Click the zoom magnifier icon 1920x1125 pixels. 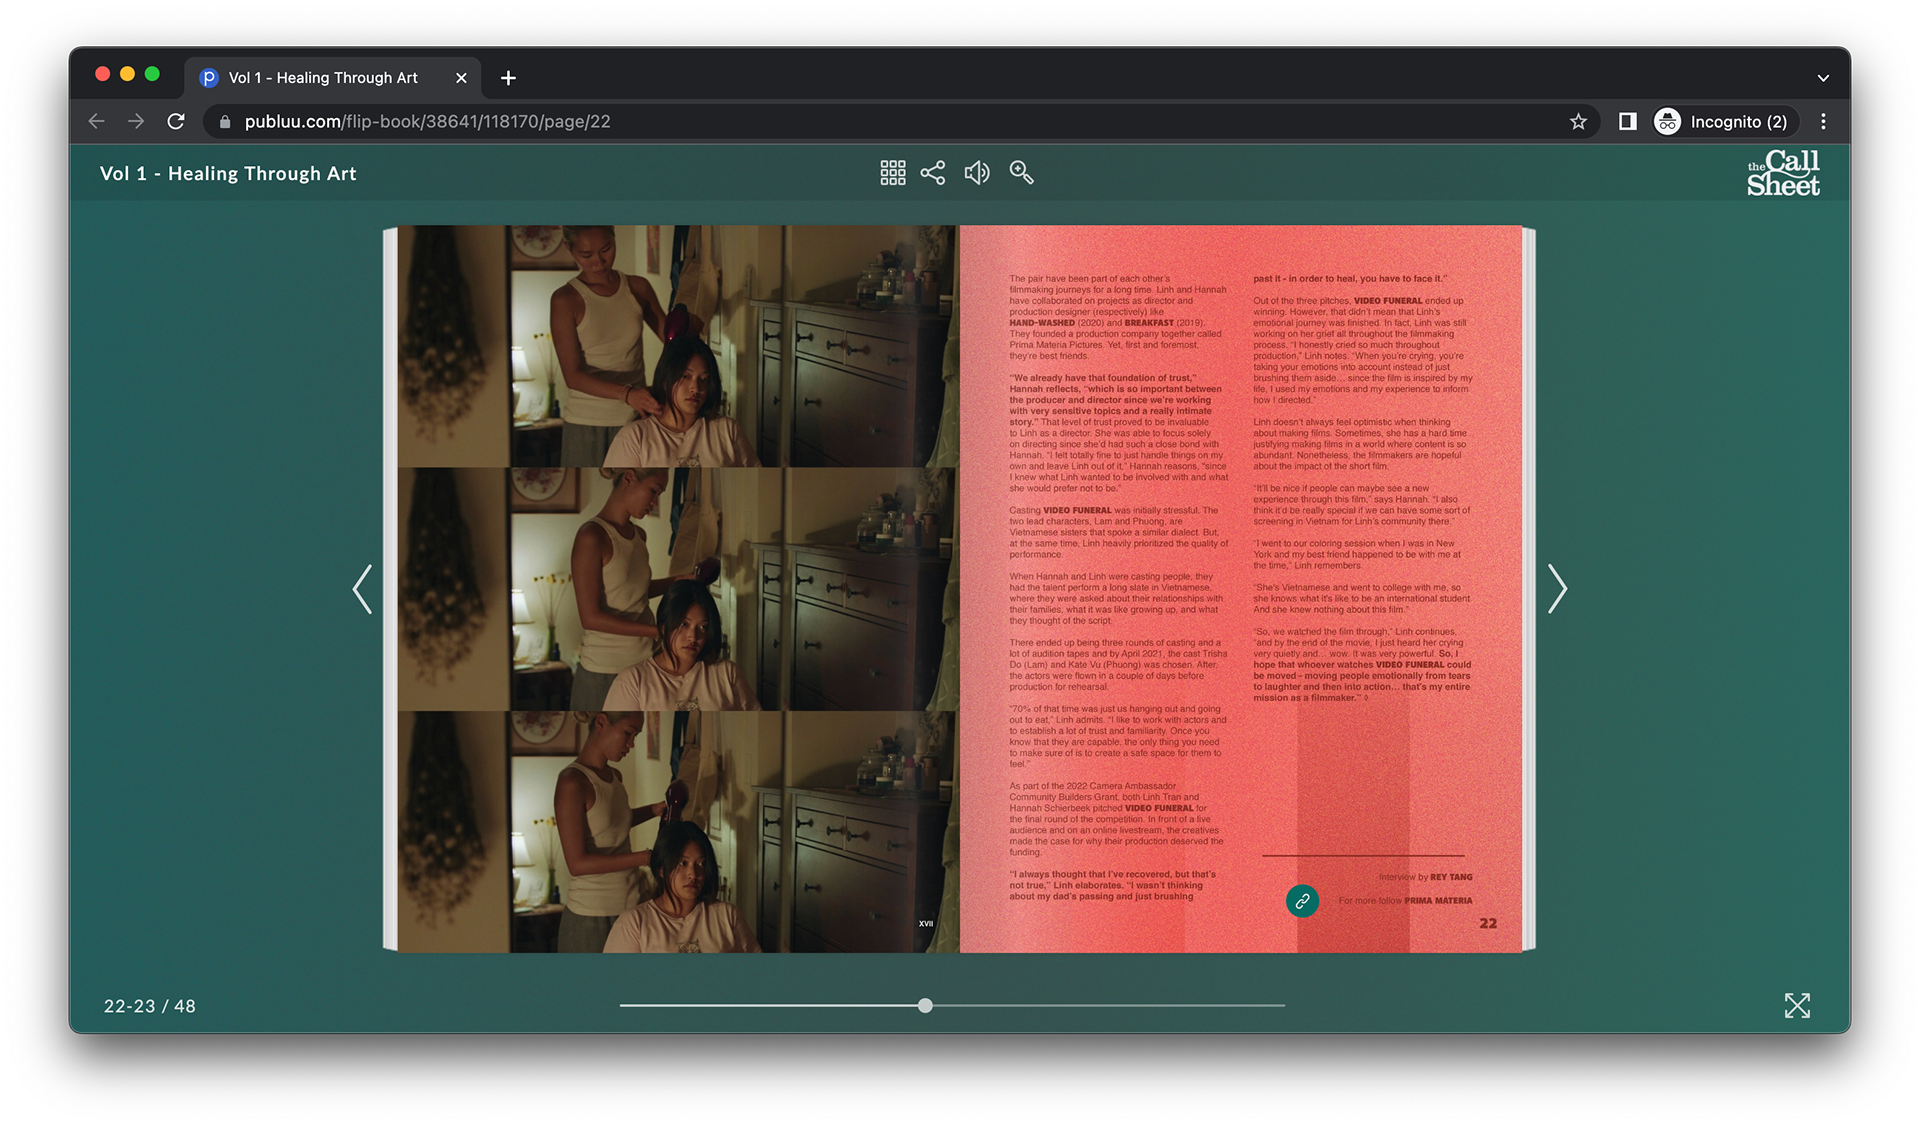coord(1021,173)
